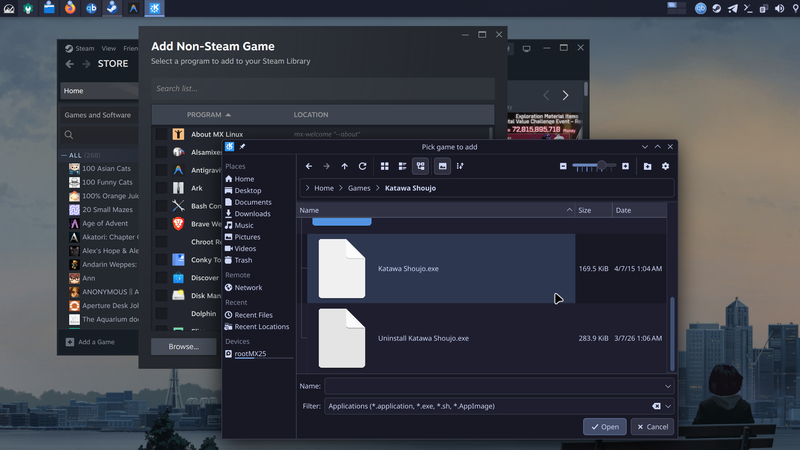Click Open to add selected game
Viewport: 800px width, 450px height.
(x=605, y=427)
